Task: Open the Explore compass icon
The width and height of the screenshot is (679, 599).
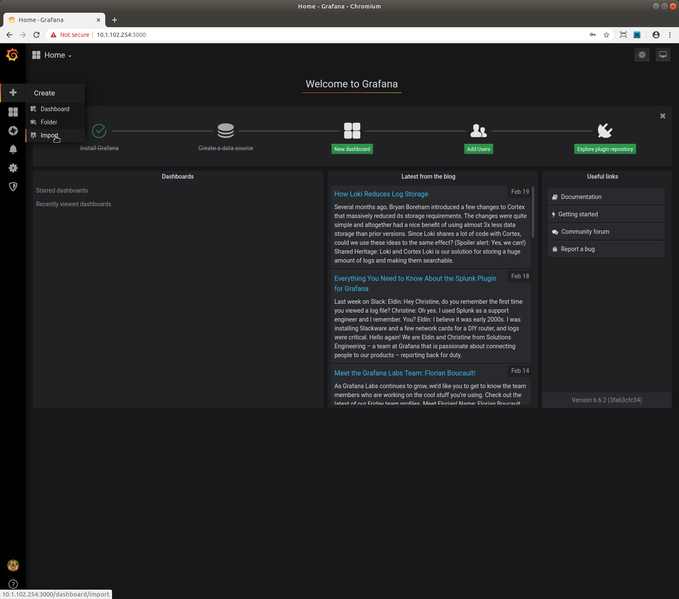Action: click(13, 131)
